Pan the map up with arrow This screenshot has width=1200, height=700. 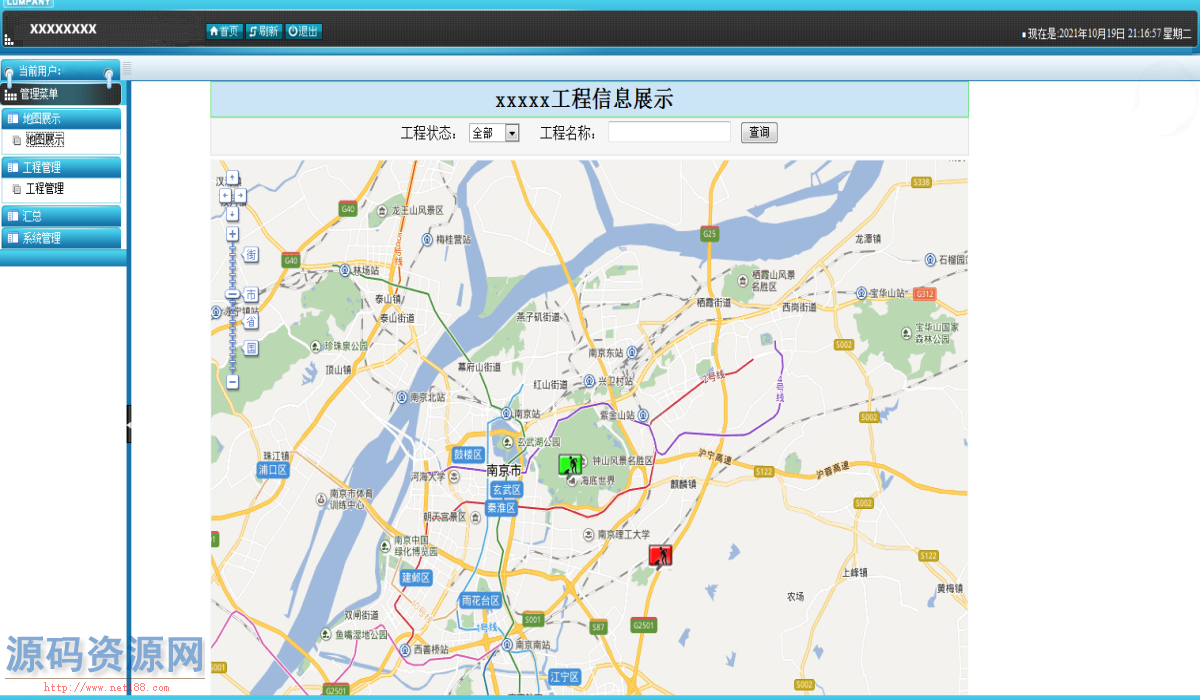click(232, 177)
